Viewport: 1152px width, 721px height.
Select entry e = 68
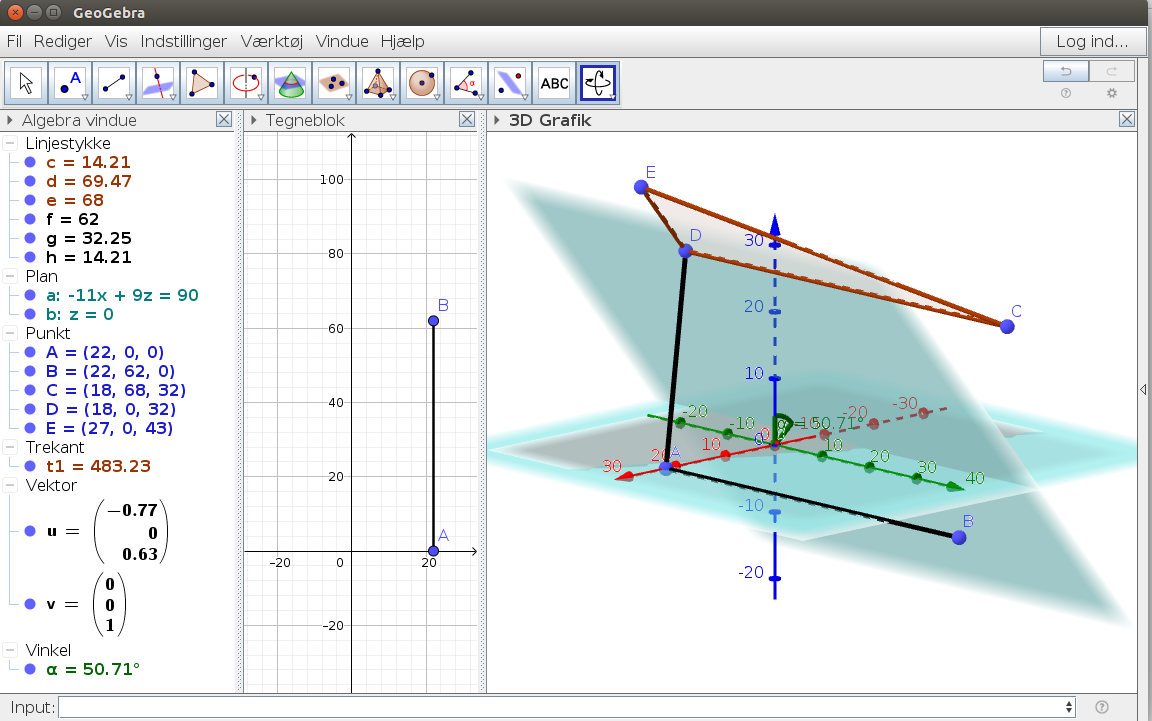(74, 201)
